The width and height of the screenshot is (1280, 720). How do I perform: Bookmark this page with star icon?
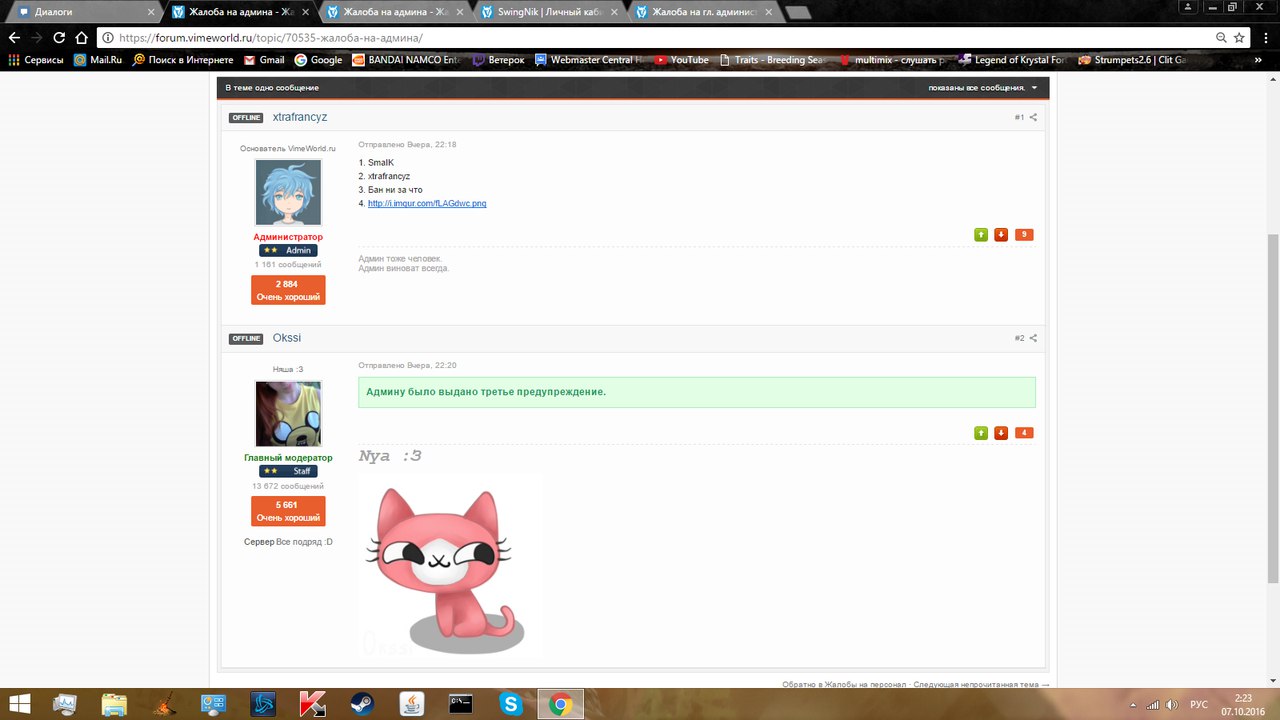(1239, 38)
